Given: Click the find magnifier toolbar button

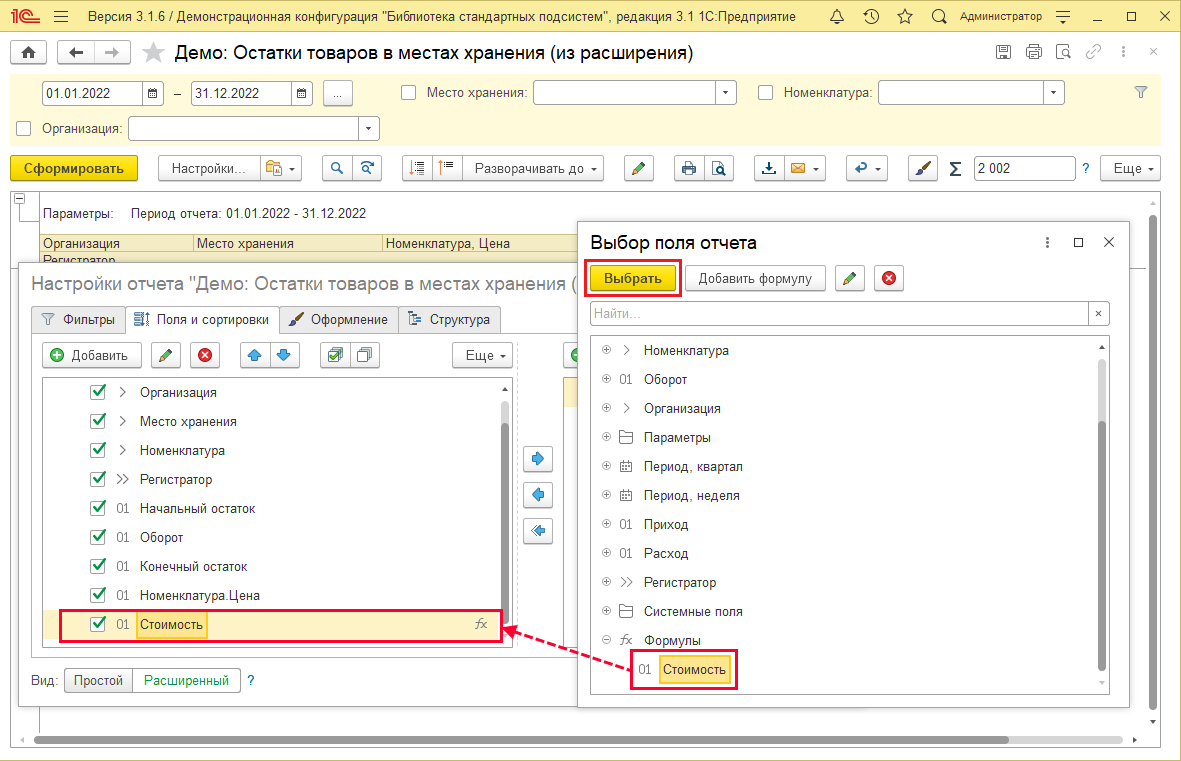Looking at the screenshot, I should tap(337, 168).
